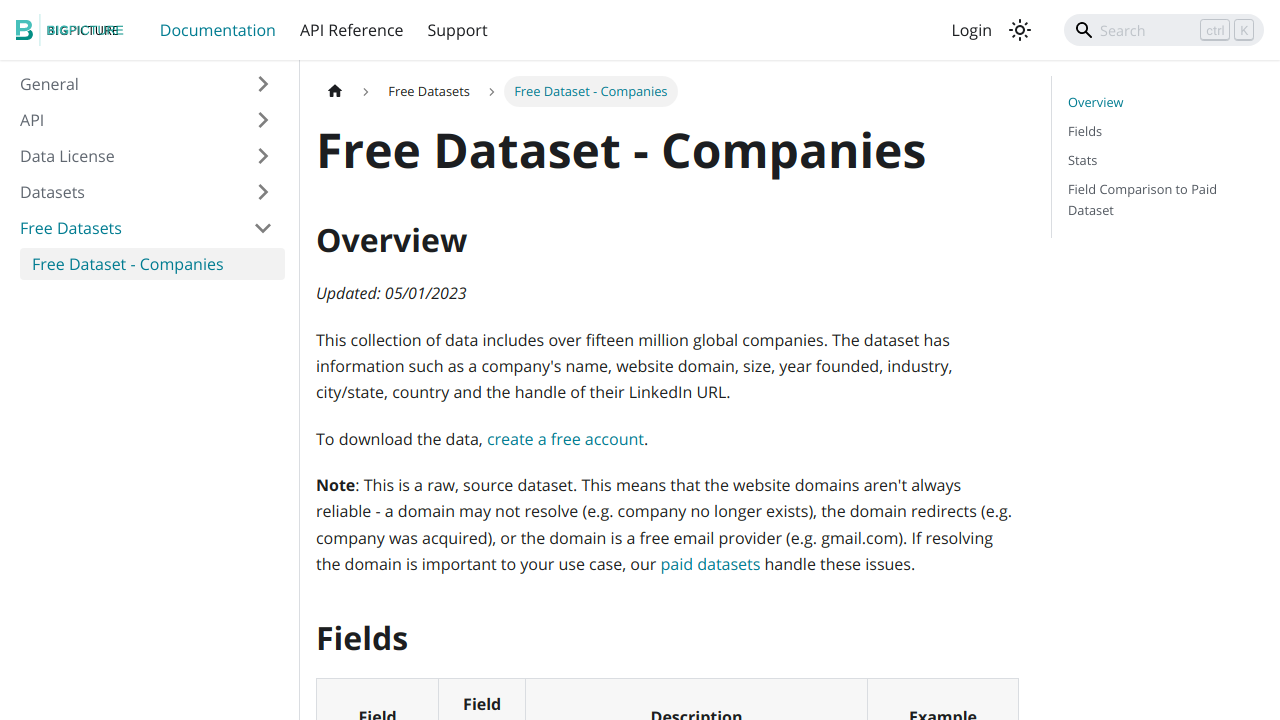
Task: Jump to 'Field Comparison to Paid Dataset' section
Action: (x=1142, y=200)
